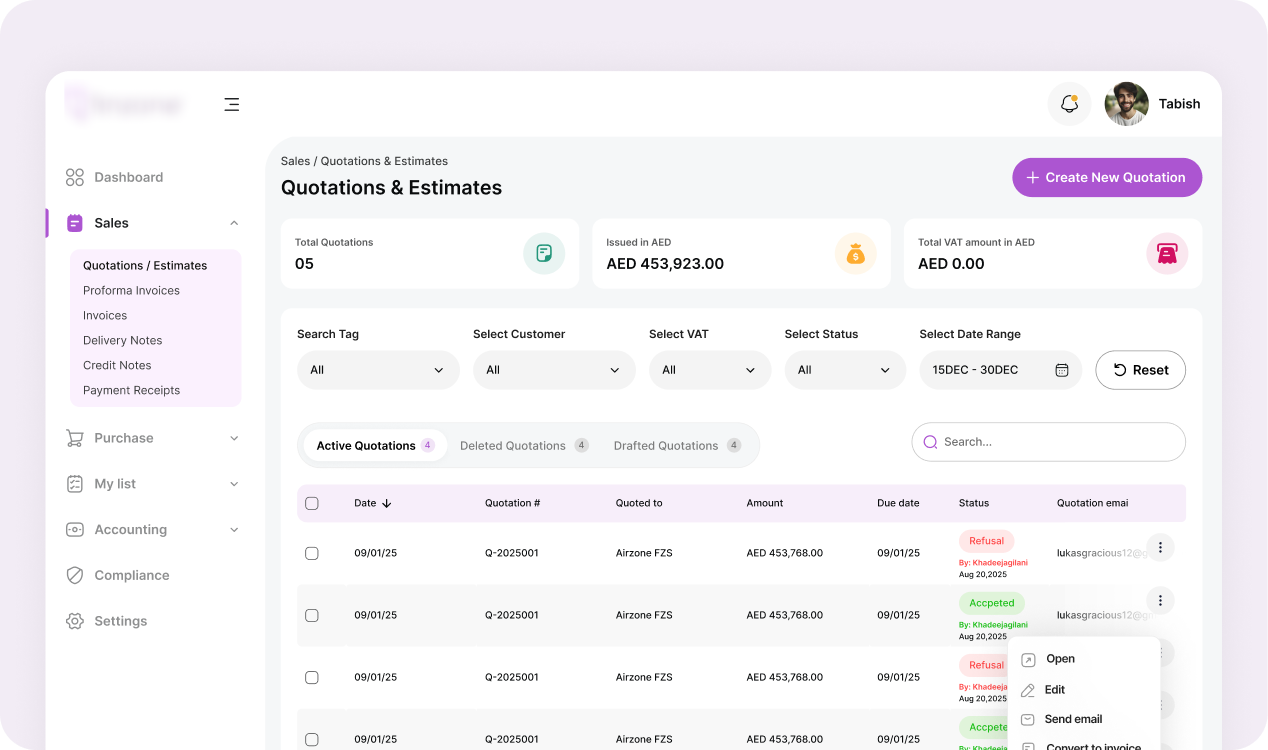Viewport: 1268px width, 750px height.
Task: Go to Invoices in Sales submenu
Action: point(105,315)
